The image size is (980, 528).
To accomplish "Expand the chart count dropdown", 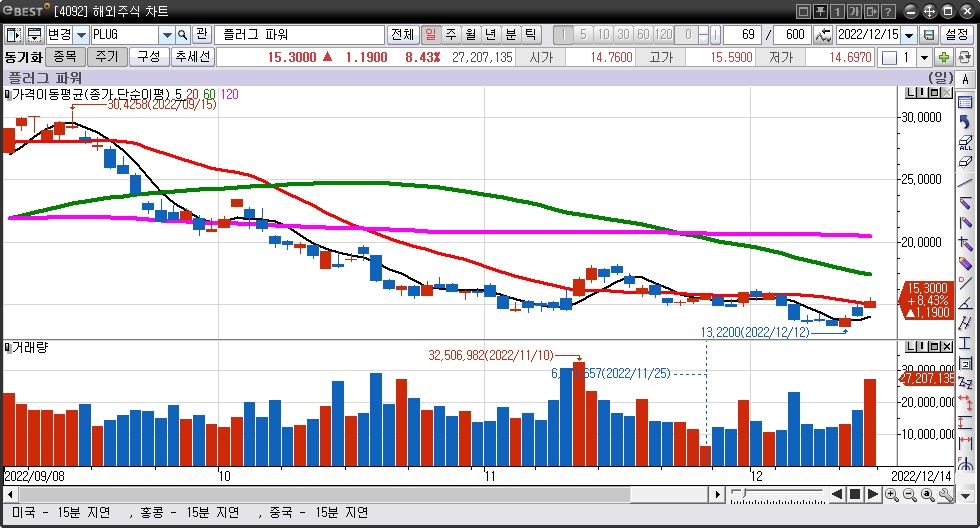I will click(x=924, y=58).
